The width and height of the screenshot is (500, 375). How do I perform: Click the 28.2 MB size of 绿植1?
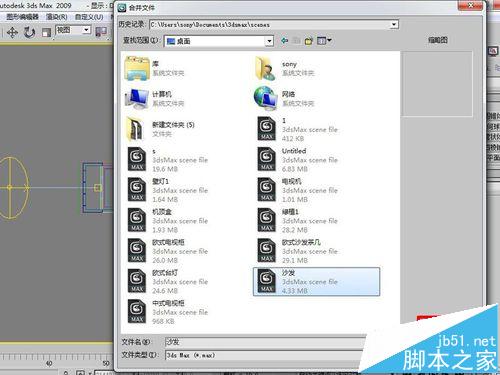pos(295,230)
